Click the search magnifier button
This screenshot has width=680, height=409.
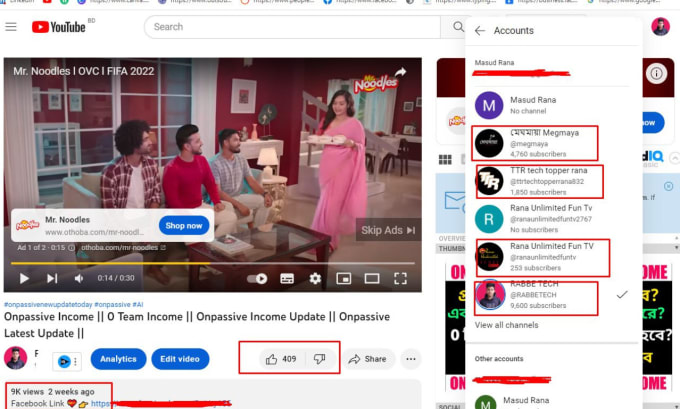tap(458, 27)
